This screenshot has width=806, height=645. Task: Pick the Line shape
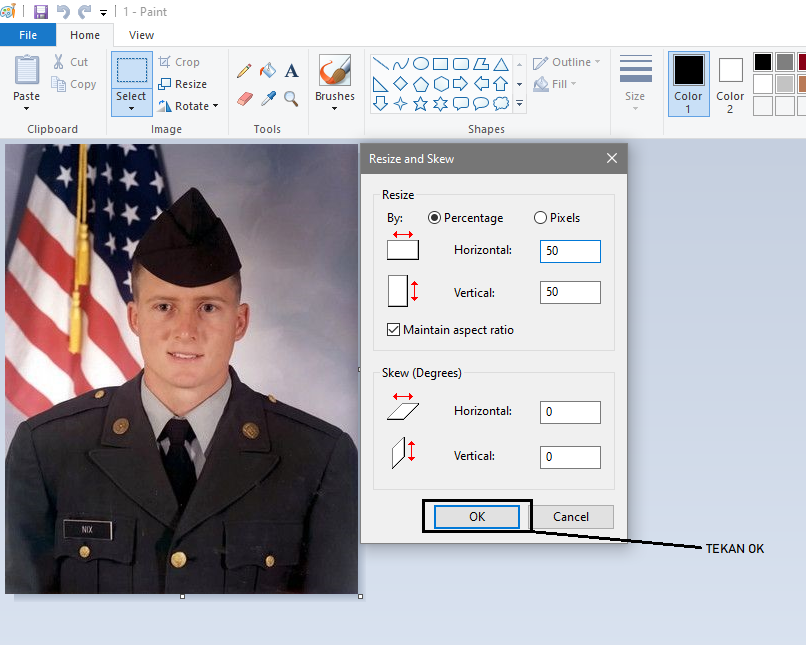[x=380, y=64]
